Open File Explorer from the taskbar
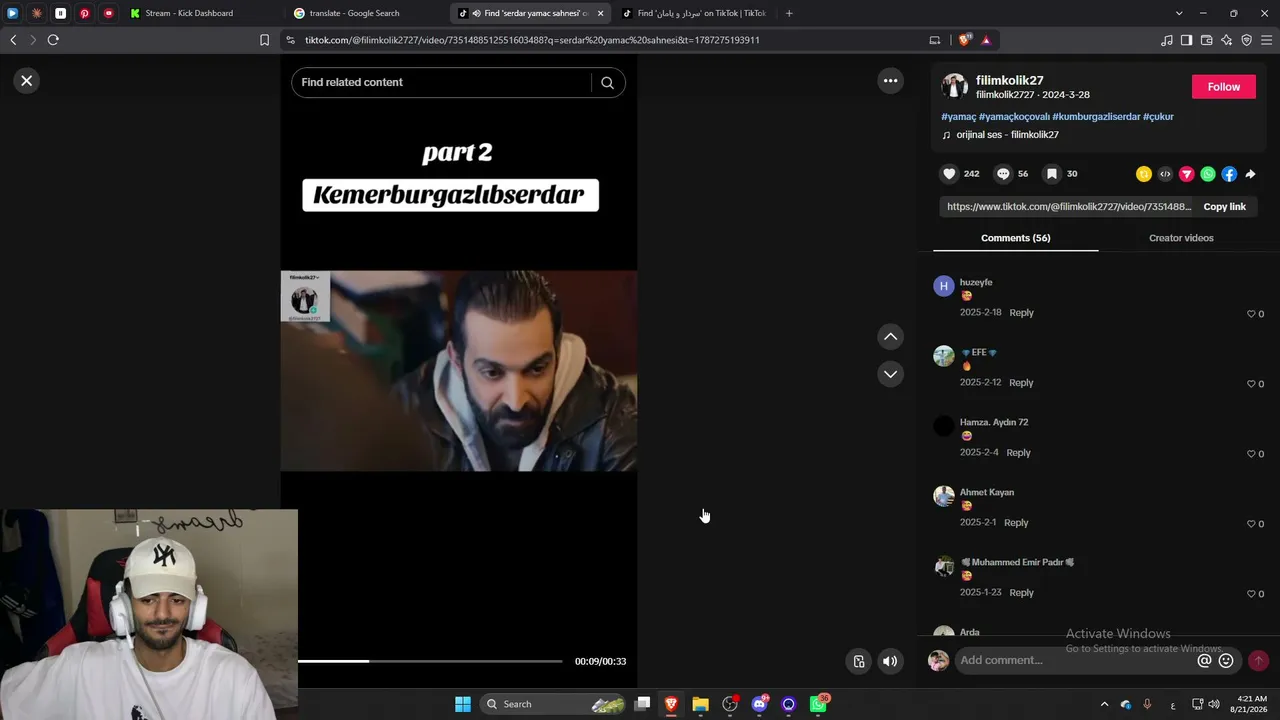The height and width of the screenshot is (720, 1280). [700, 704]
